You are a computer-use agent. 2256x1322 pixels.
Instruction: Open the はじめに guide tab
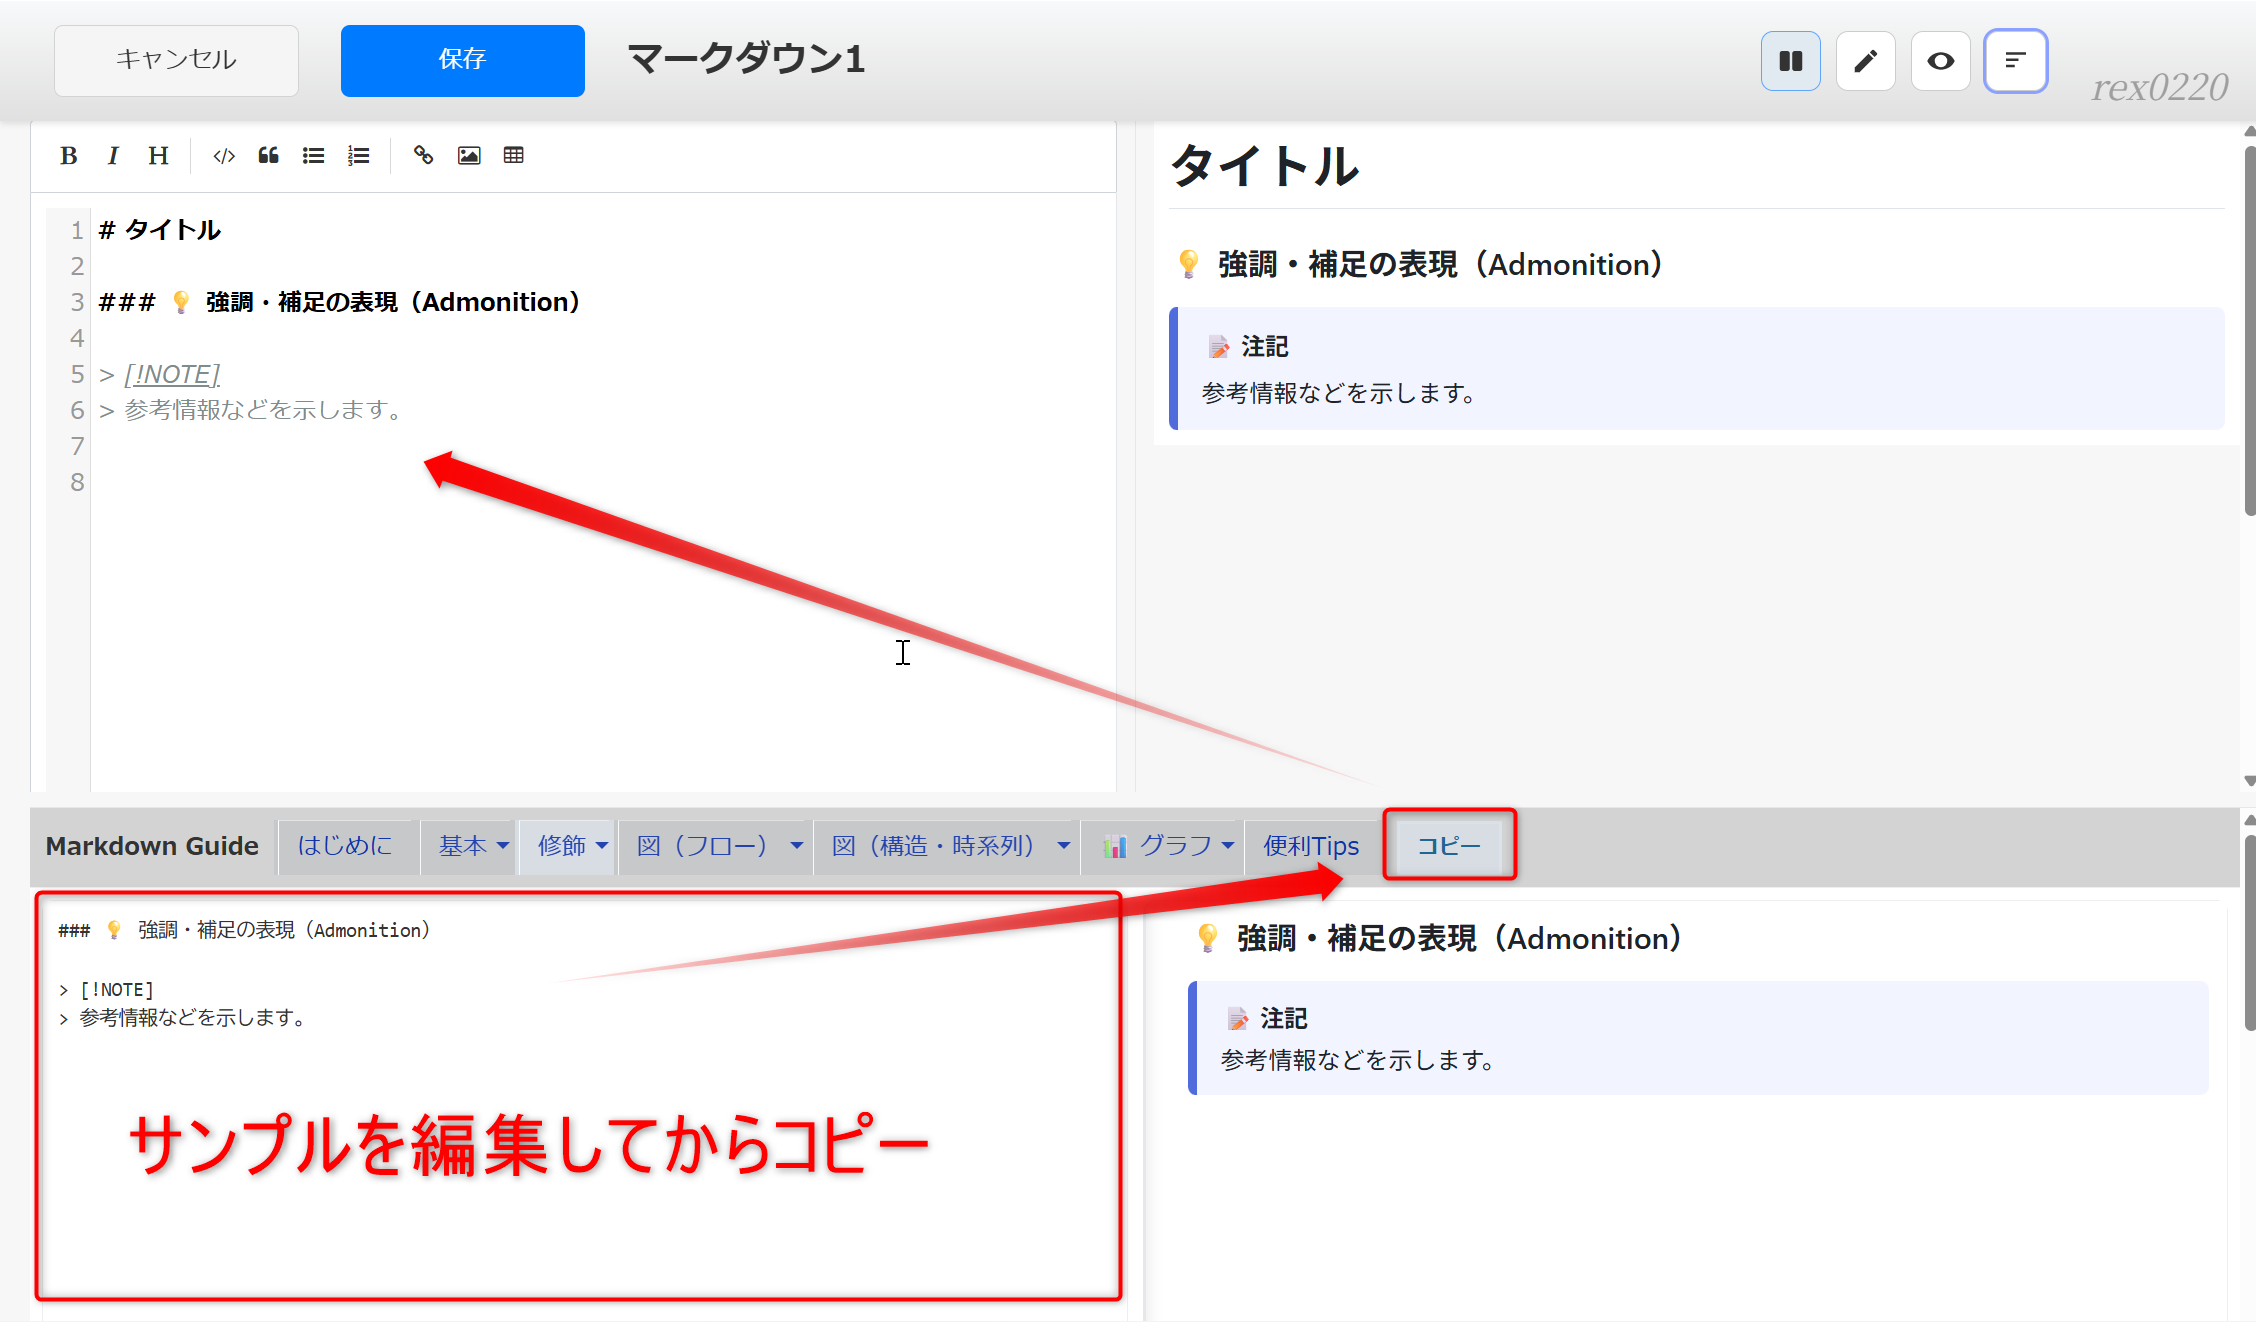tap(345, 846)
